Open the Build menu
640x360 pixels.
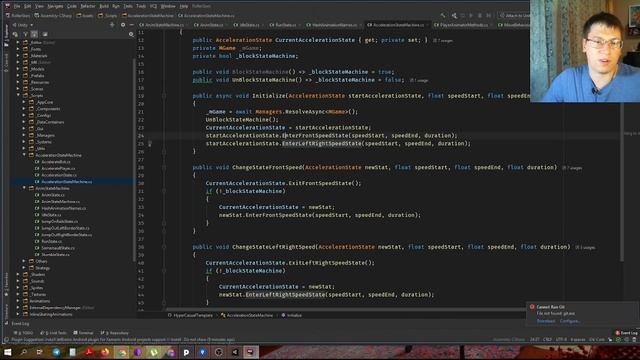point(104,6)
